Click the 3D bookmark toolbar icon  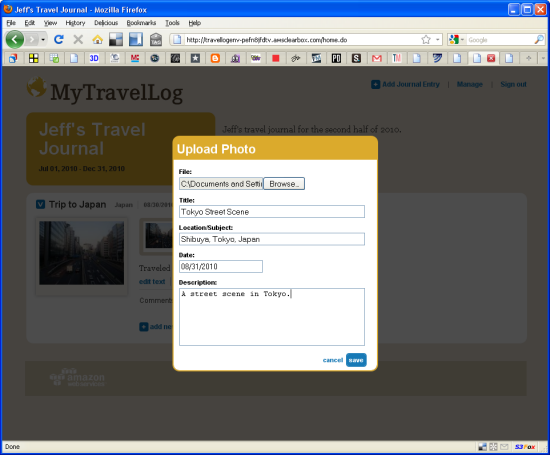point(94,58)
